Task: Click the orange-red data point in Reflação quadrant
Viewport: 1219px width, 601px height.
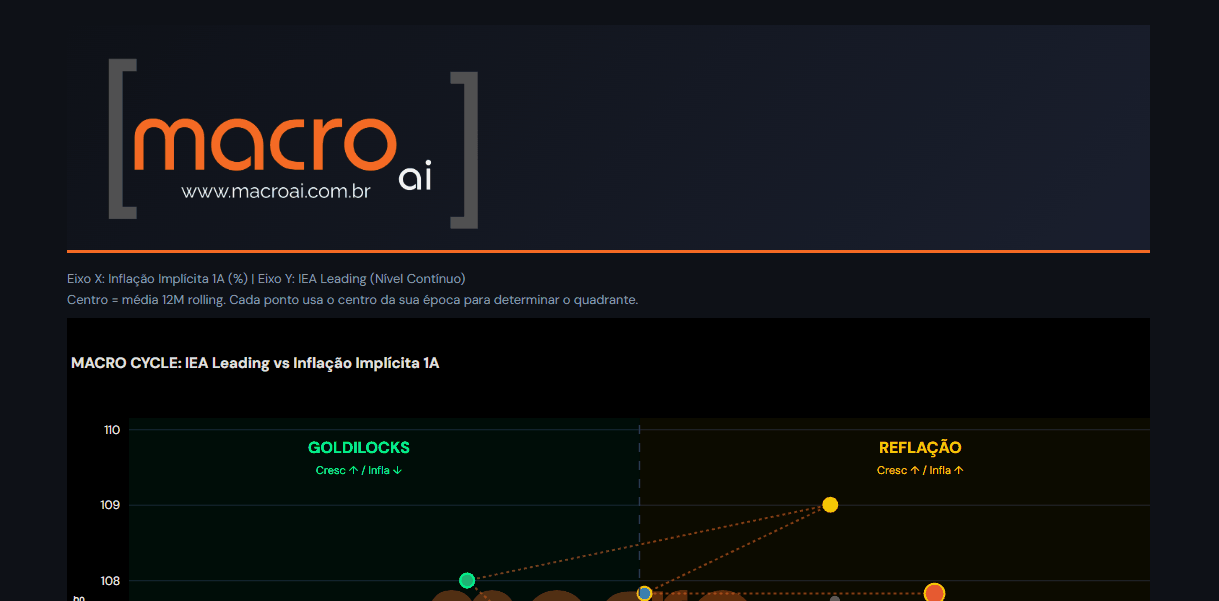Action: pos(934,593)
